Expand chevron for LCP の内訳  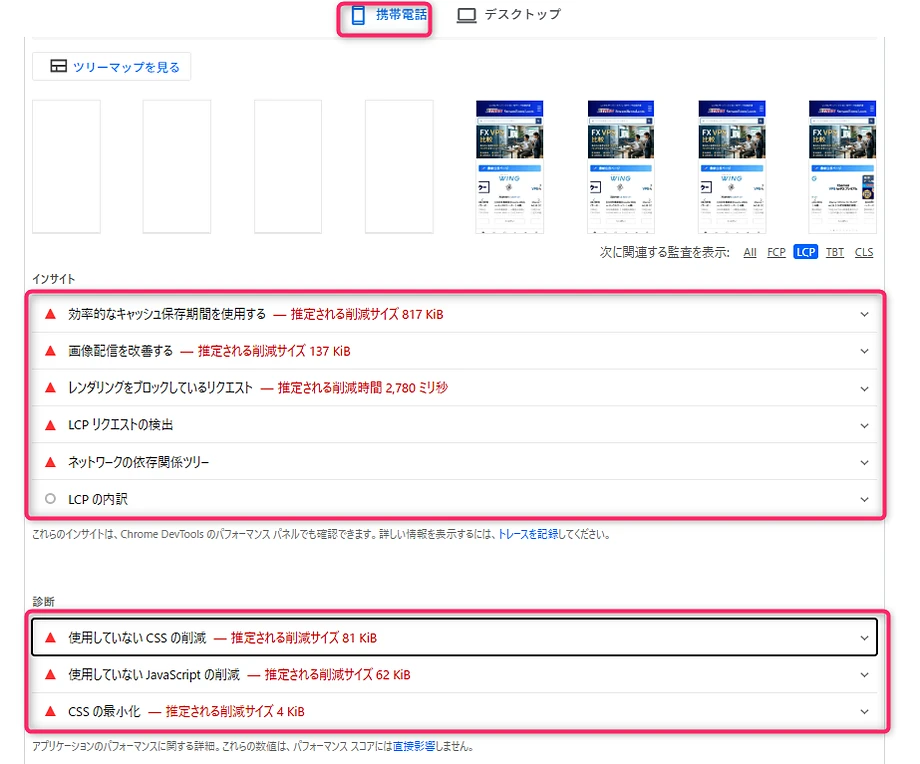tap(864, 500)
